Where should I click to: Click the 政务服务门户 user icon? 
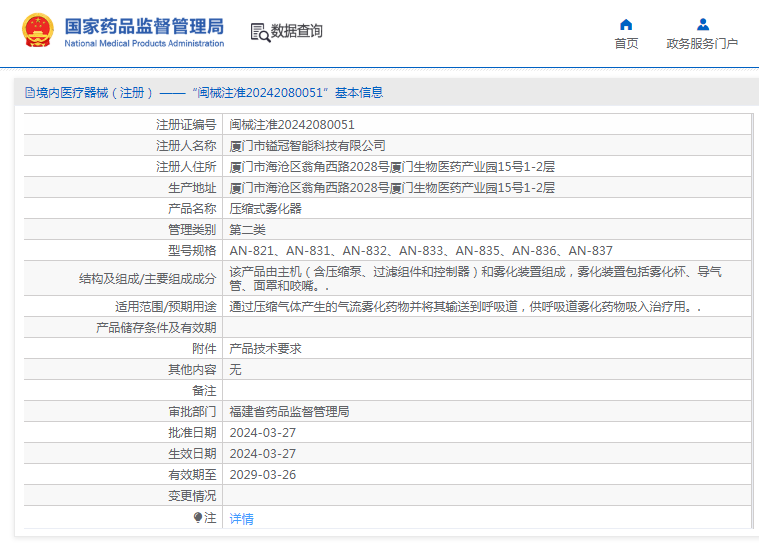[x=703, y=24]
